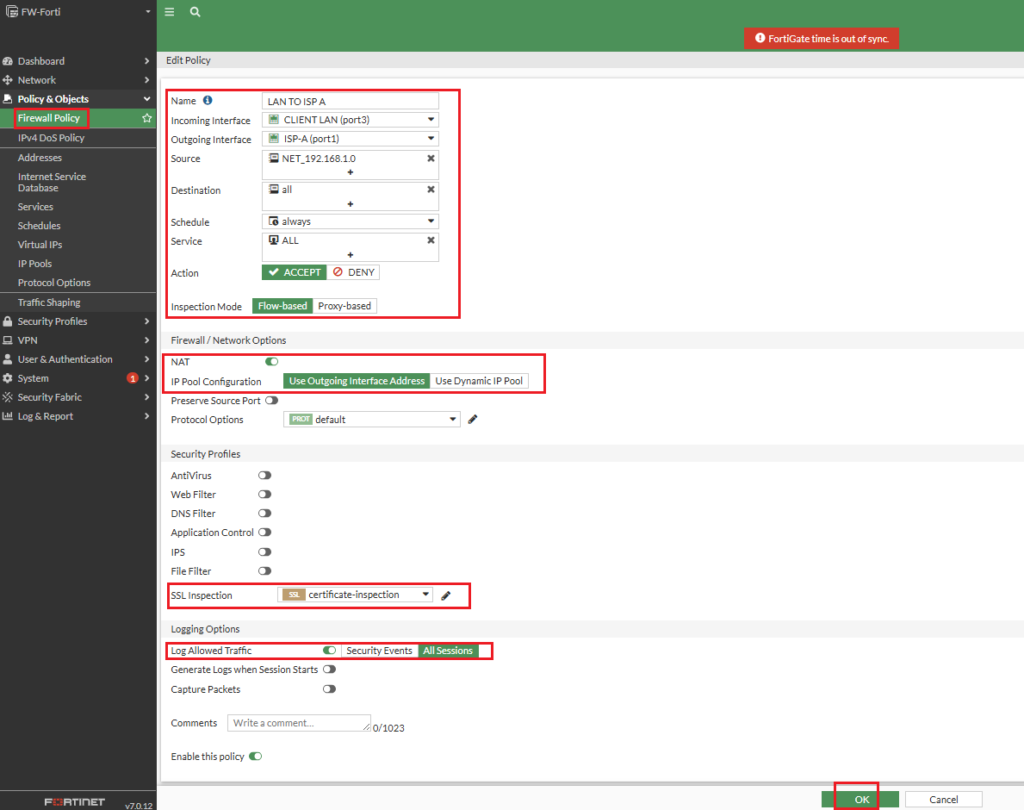The width and height of the screenshot is (1024, 810).
Task: Enable the AntiVirus security profile toggle
Action: tap(265, 476)
